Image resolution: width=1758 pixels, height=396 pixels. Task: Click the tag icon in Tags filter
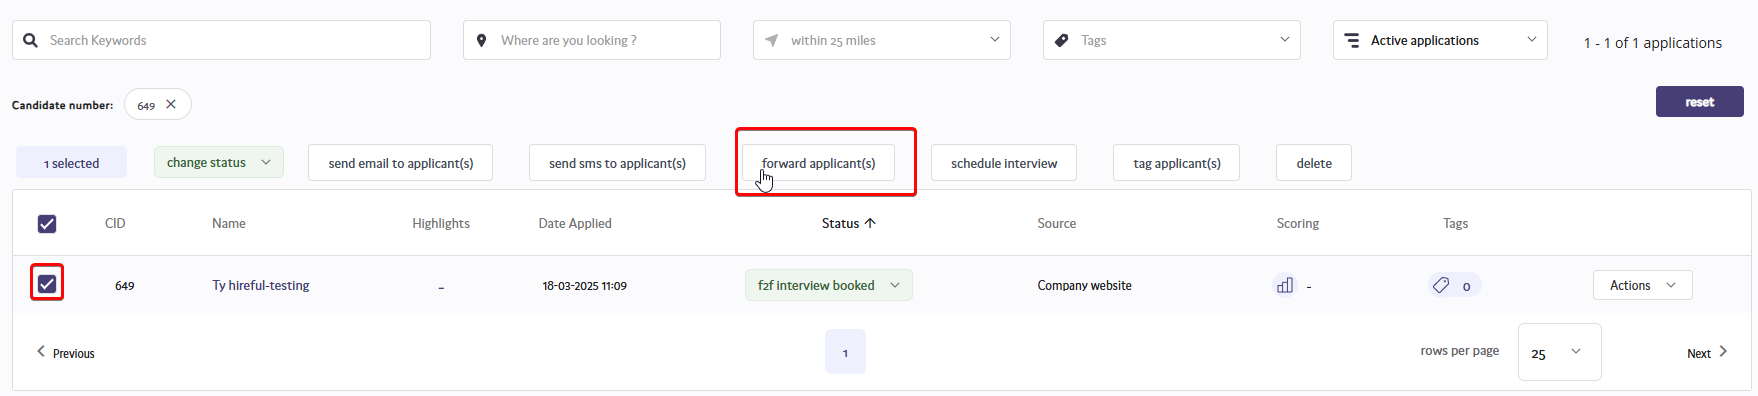[x=1061, y=40]
